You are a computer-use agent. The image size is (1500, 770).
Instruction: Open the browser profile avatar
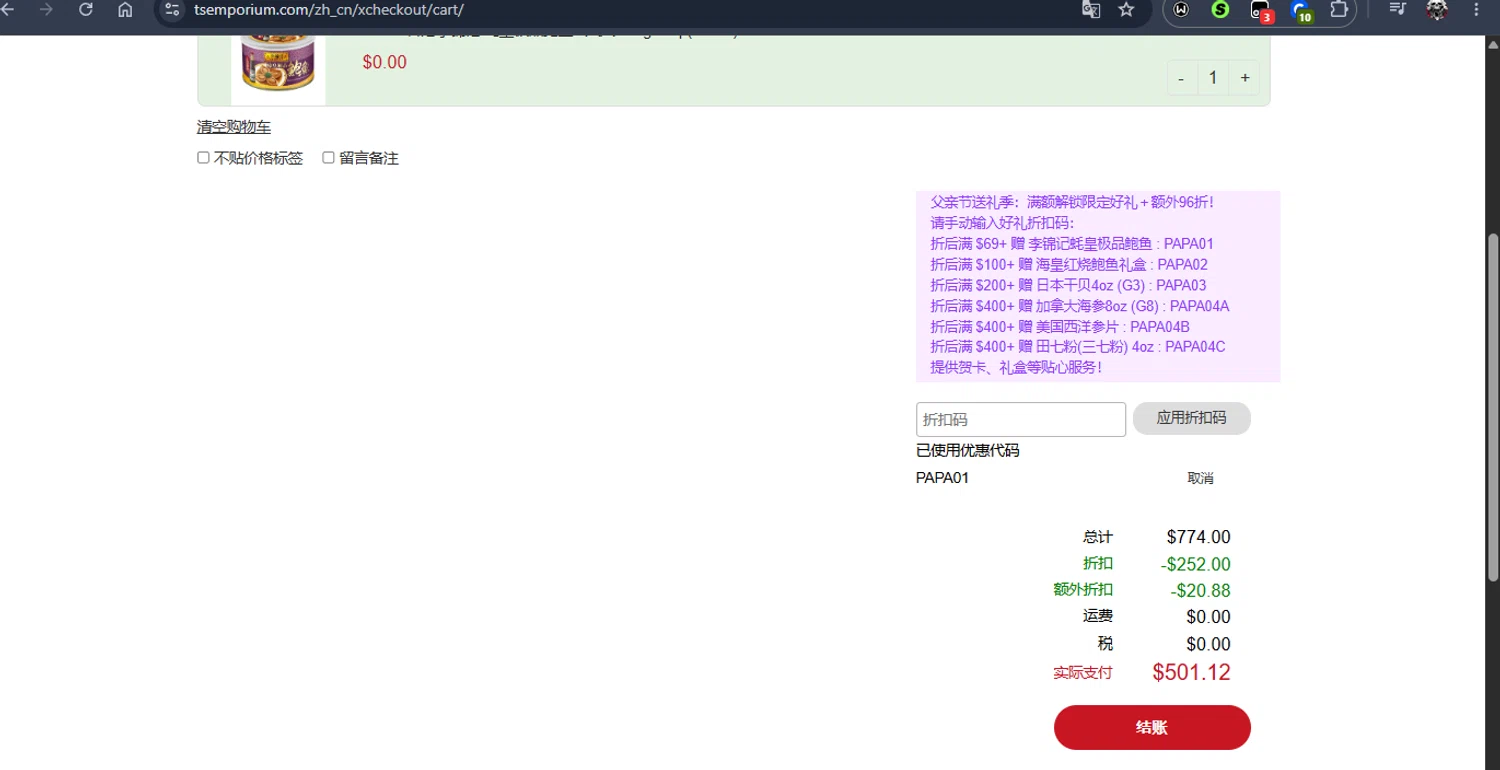[x=1437, y=9]
